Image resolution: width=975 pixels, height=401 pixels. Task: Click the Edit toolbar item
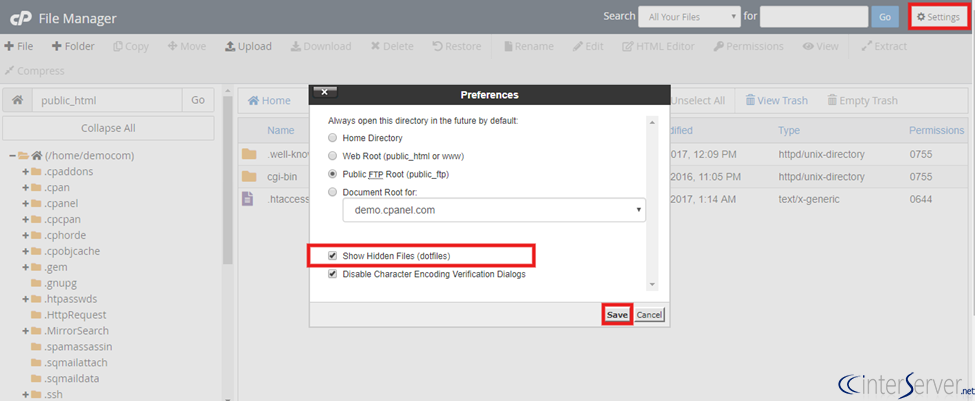588,46
